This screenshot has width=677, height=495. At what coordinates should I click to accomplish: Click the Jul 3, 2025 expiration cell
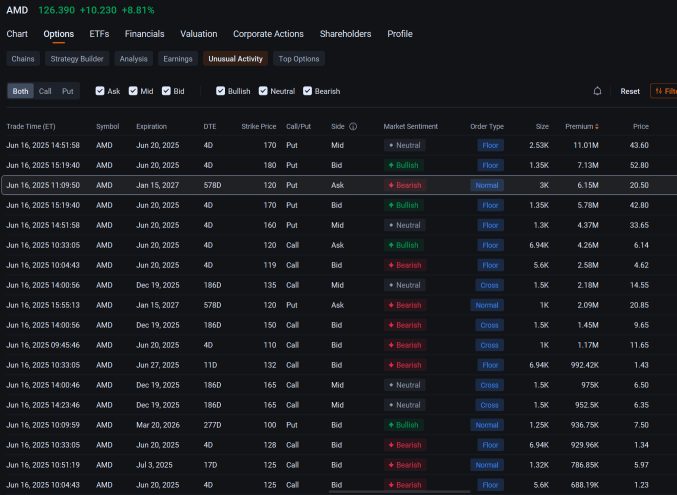[x=154, y=465]
